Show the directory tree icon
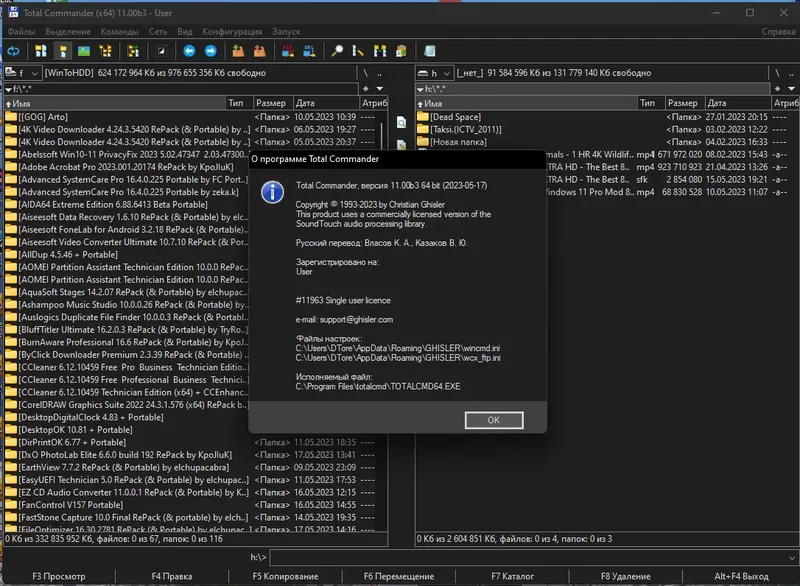Viewport: 800px width, 586px height. (106, 51)
